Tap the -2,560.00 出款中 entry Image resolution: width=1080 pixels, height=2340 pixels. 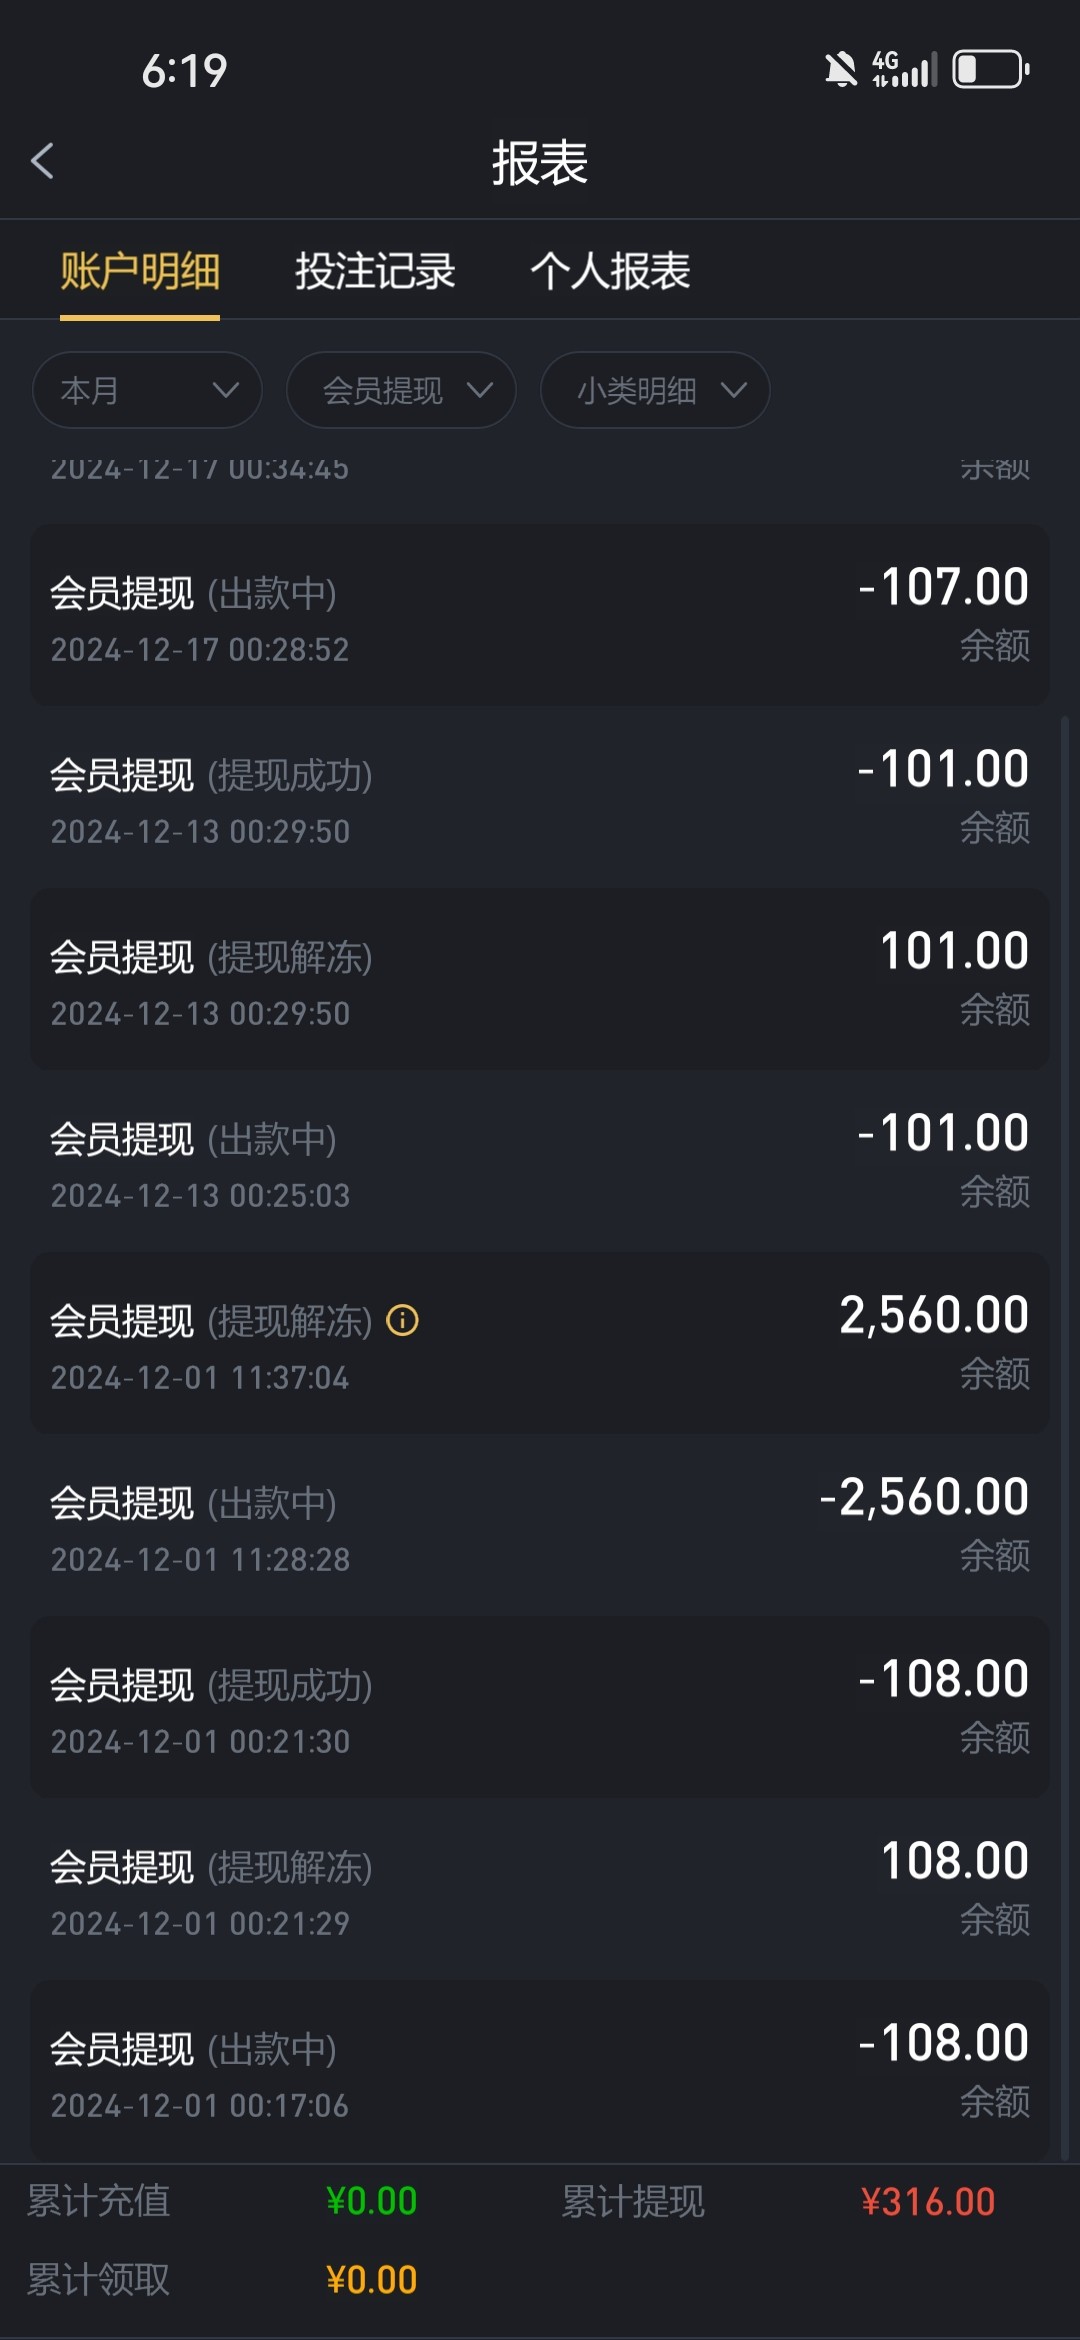click(x=540, y=1525)
